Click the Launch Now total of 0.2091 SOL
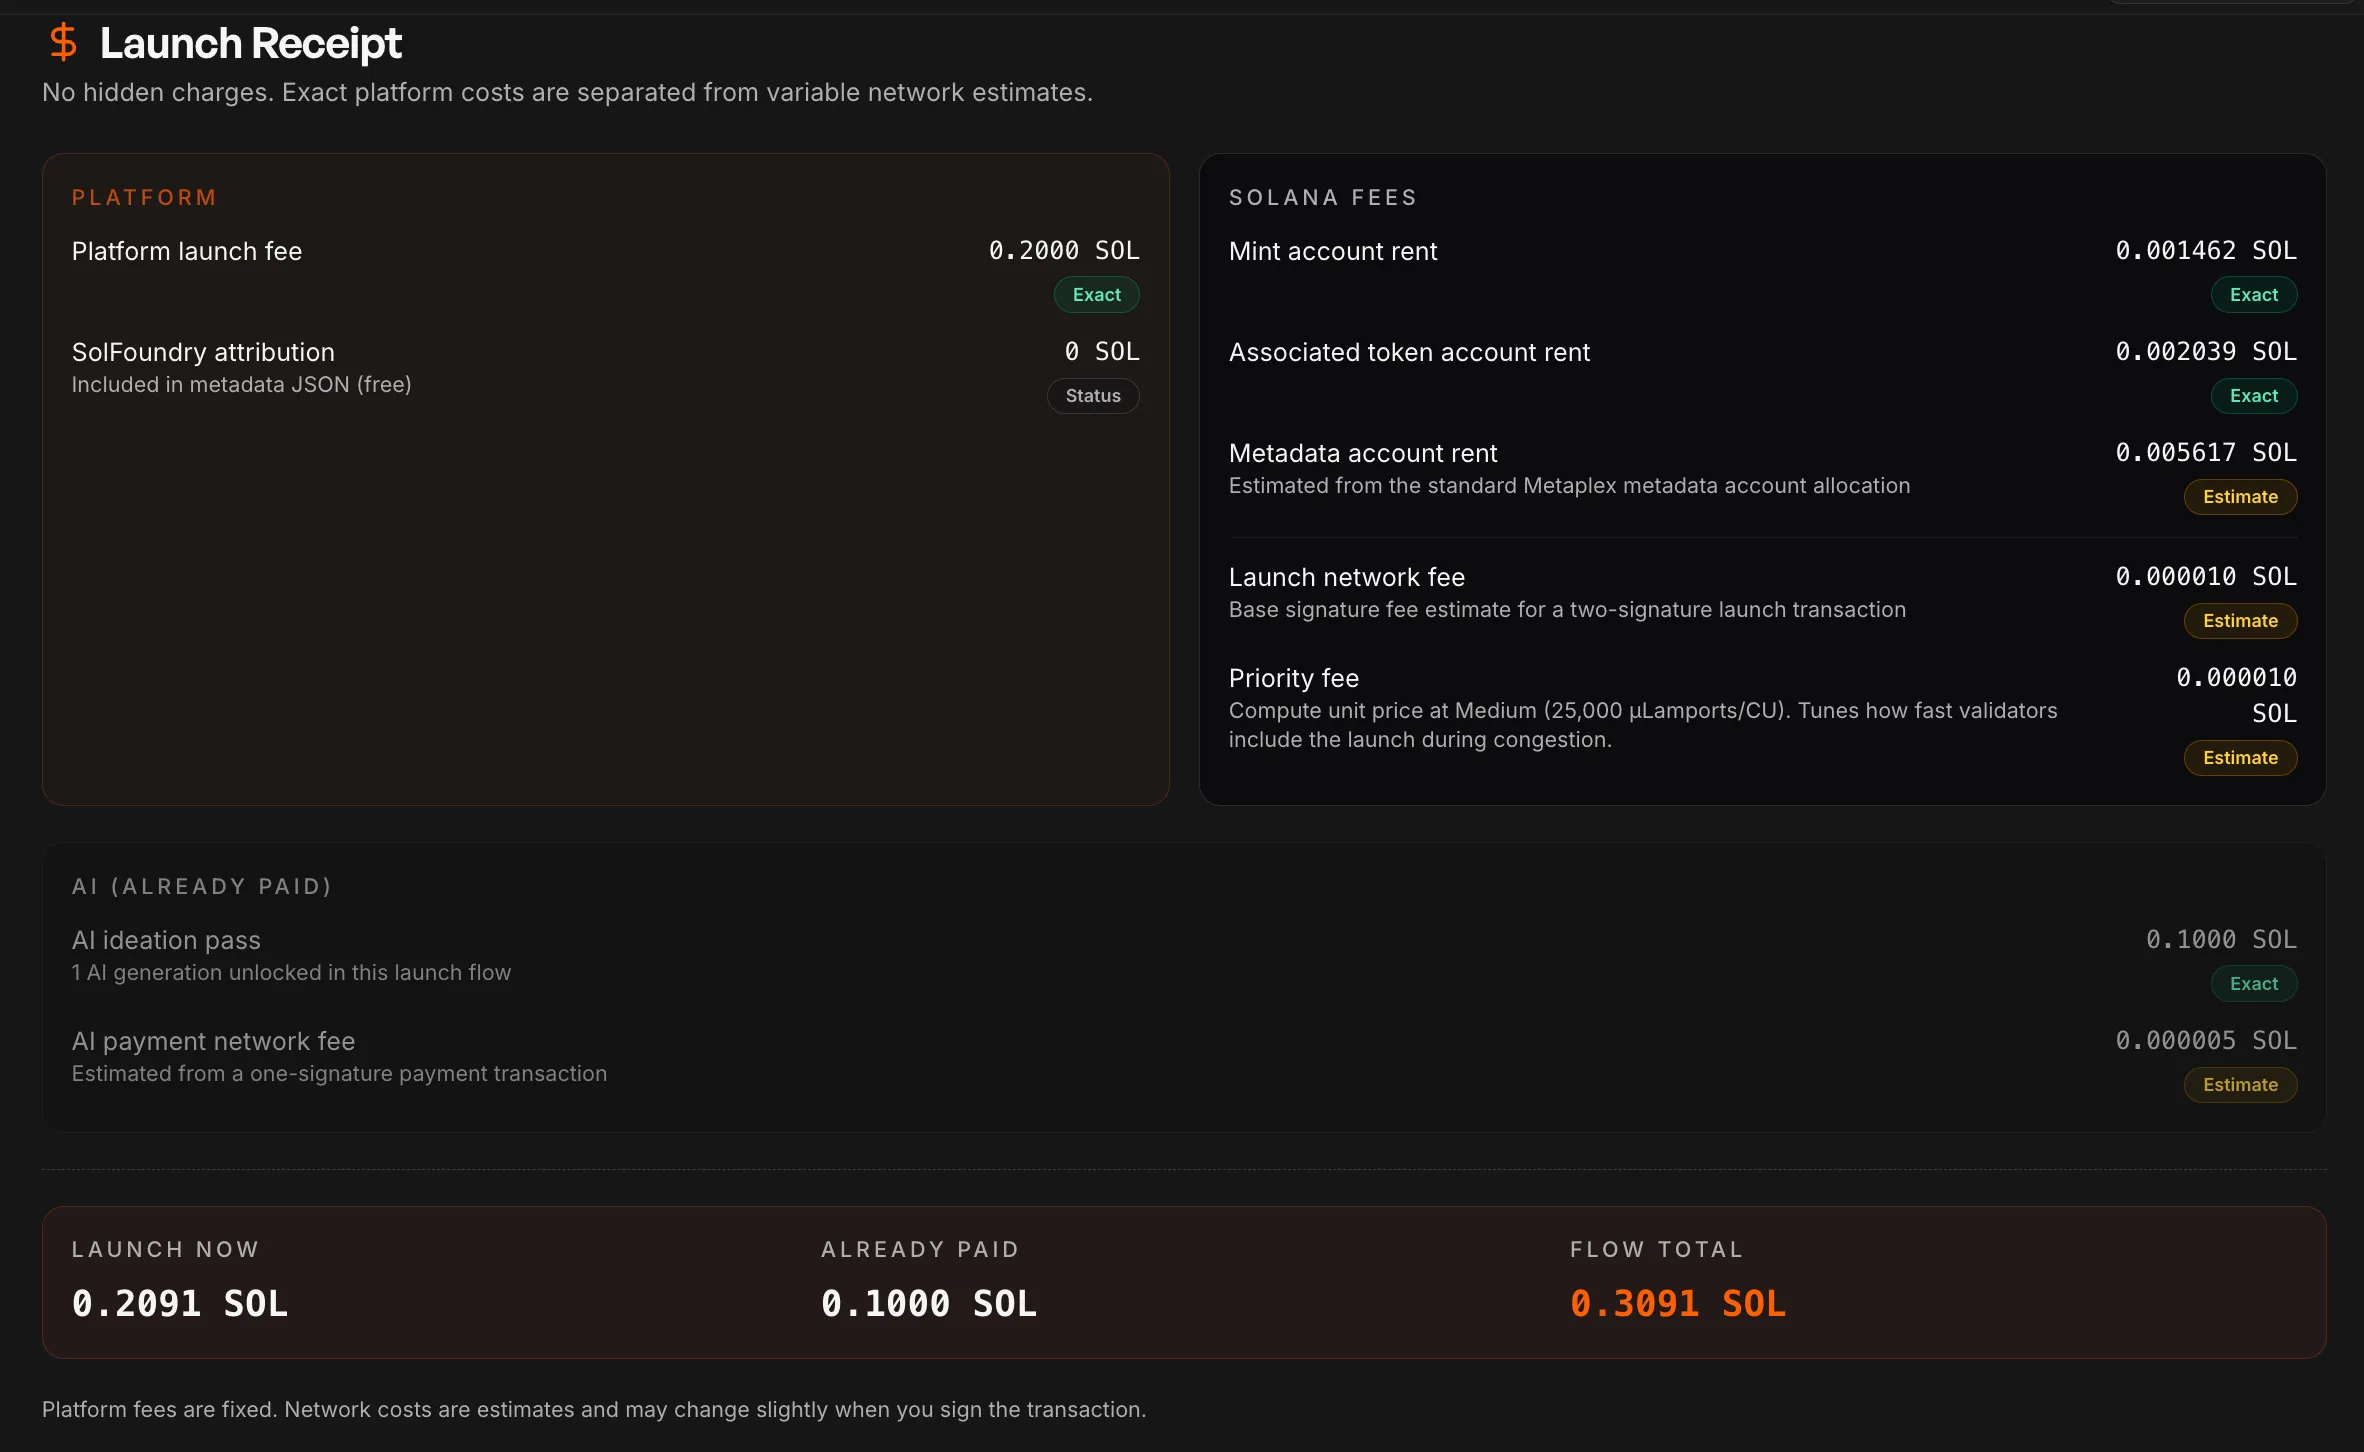 tap(180, 1304)
